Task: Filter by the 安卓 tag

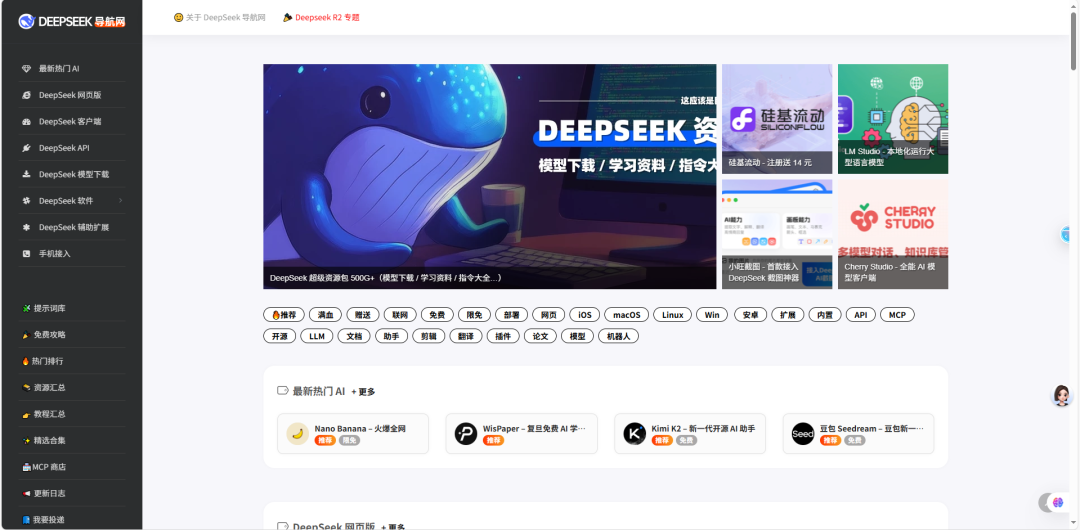Action: pos(750,315)
